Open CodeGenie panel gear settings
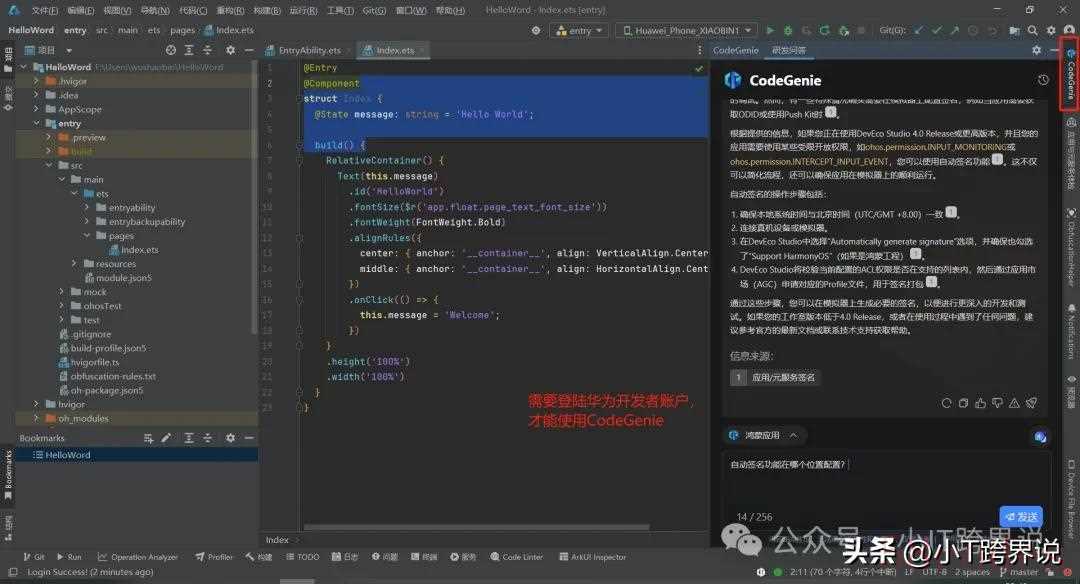Viewport: 1080px width, 584px height. pyautogui.click(x=1037, y=50)
